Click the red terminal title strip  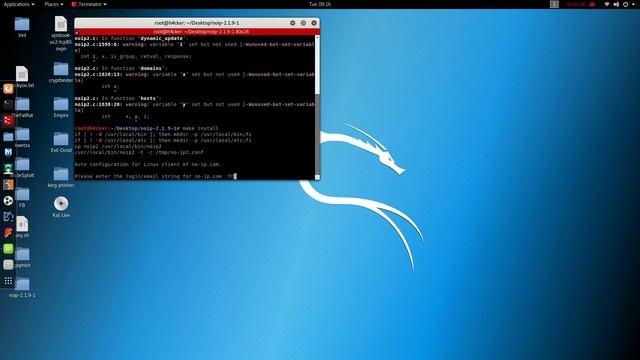pos(197,31)
